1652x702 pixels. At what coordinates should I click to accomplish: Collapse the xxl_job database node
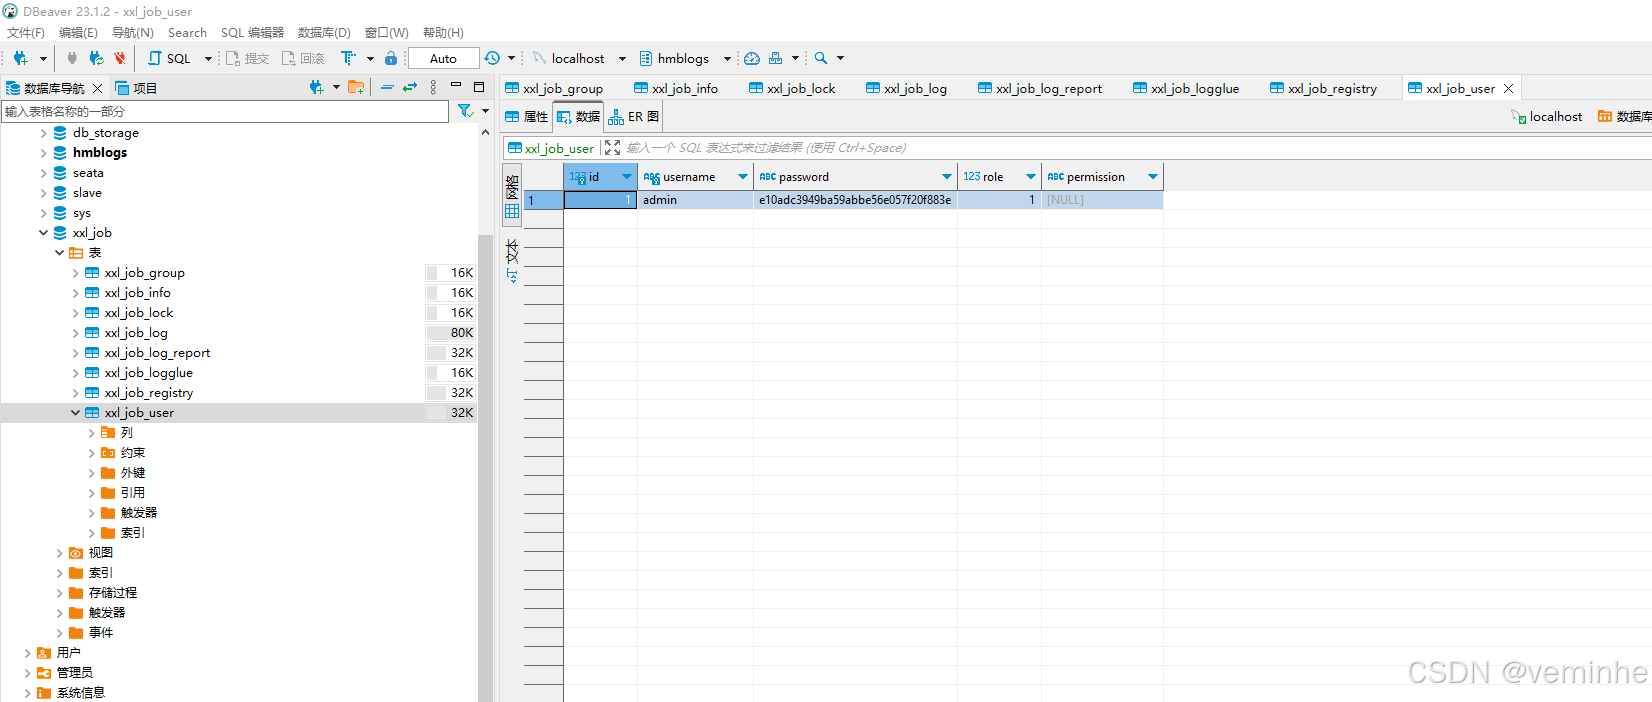(x=43, y=233)
